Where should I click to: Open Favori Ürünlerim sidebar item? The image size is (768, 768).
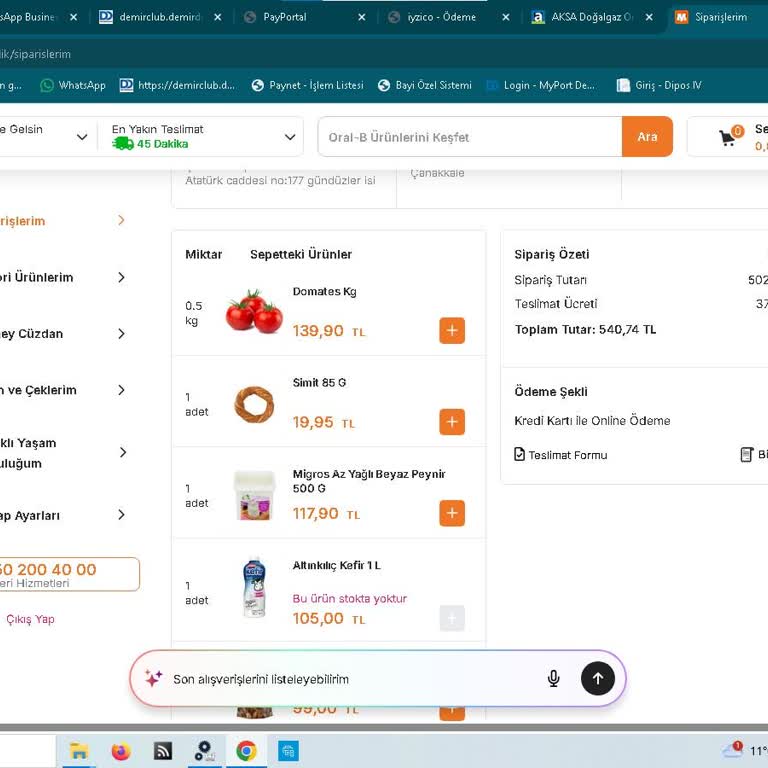click(63, 277)
